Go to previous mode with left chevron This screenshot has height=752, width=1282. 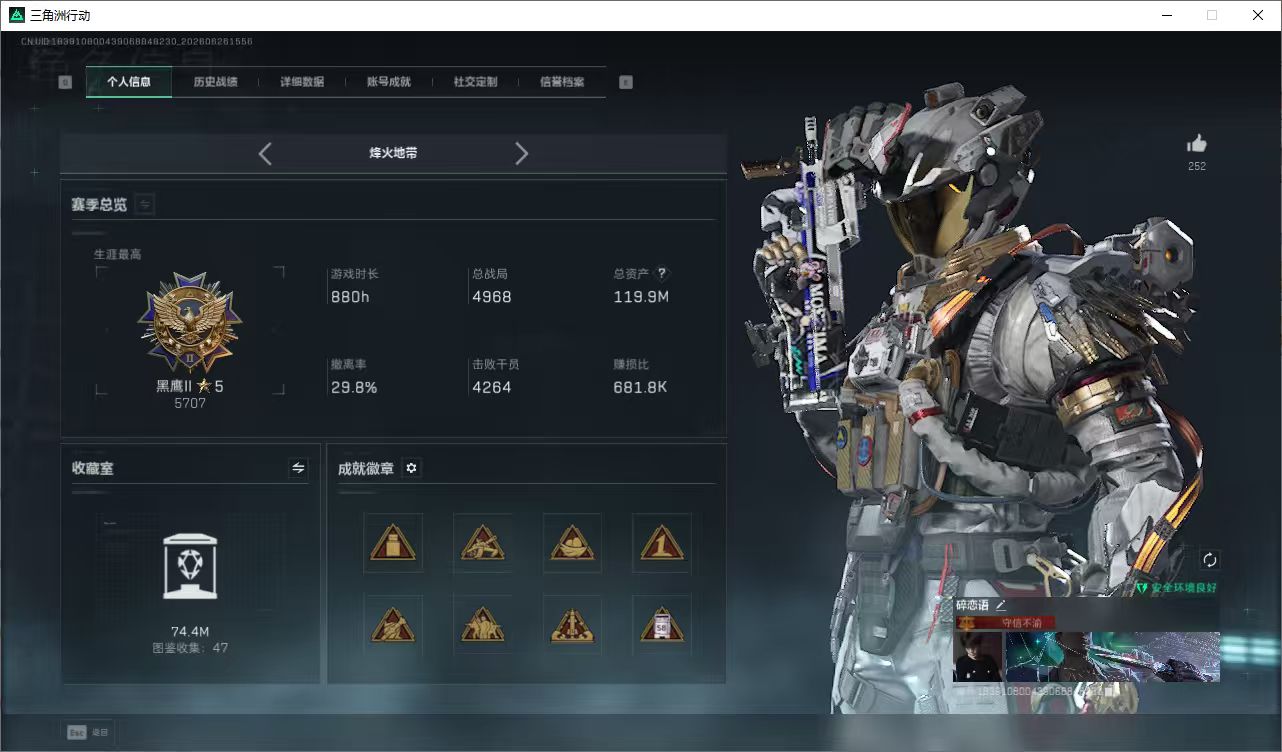click(x=265, y=153)
